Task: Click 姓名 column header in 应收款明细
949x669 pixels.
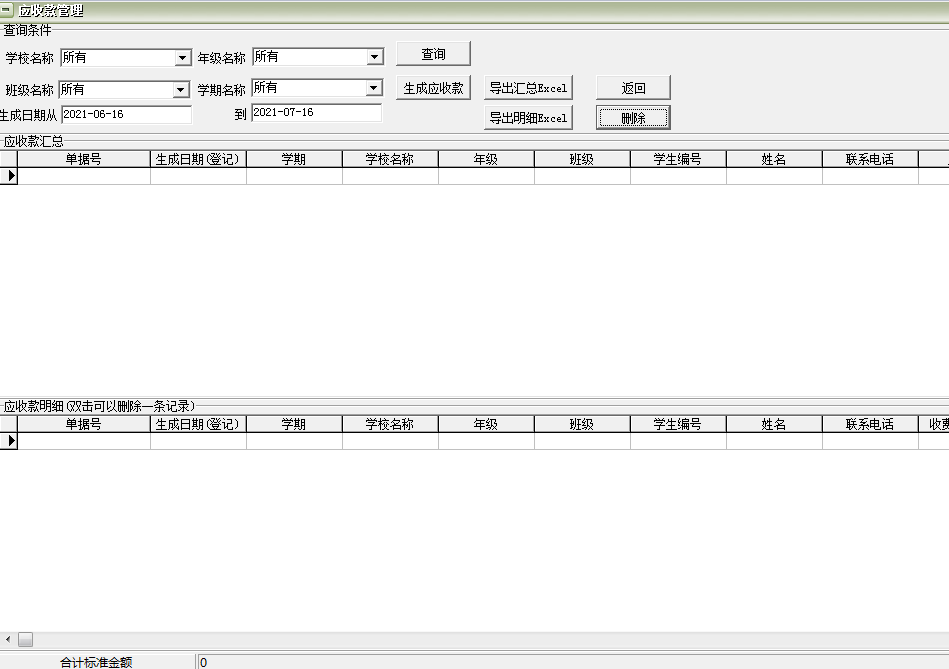Action: click(x=774, y=424)
